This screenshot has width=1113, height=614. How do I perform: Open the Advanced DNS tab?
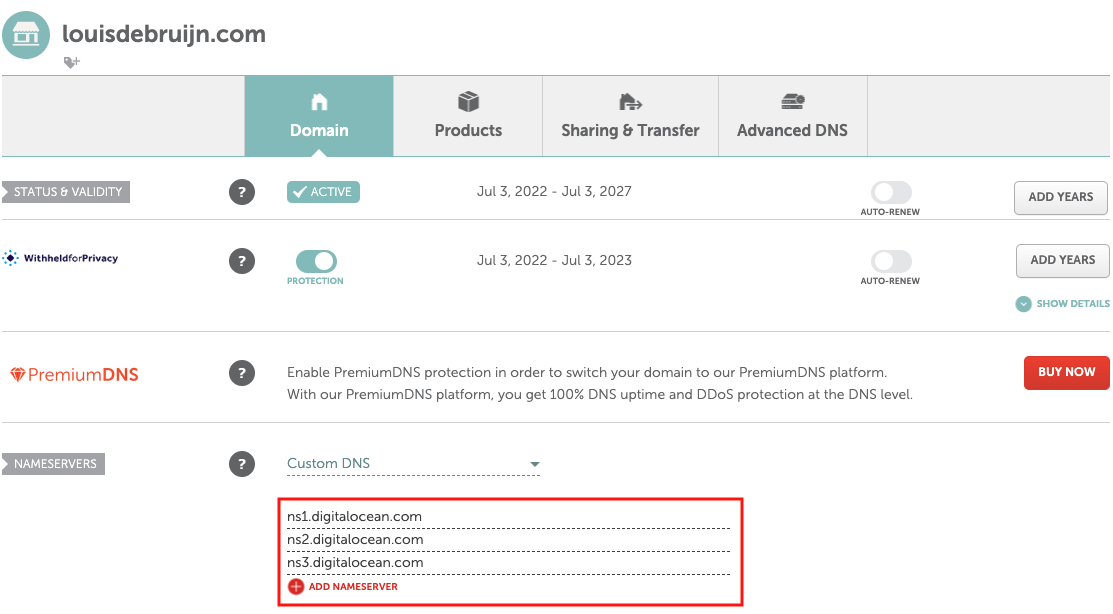(x=792, y=116)
